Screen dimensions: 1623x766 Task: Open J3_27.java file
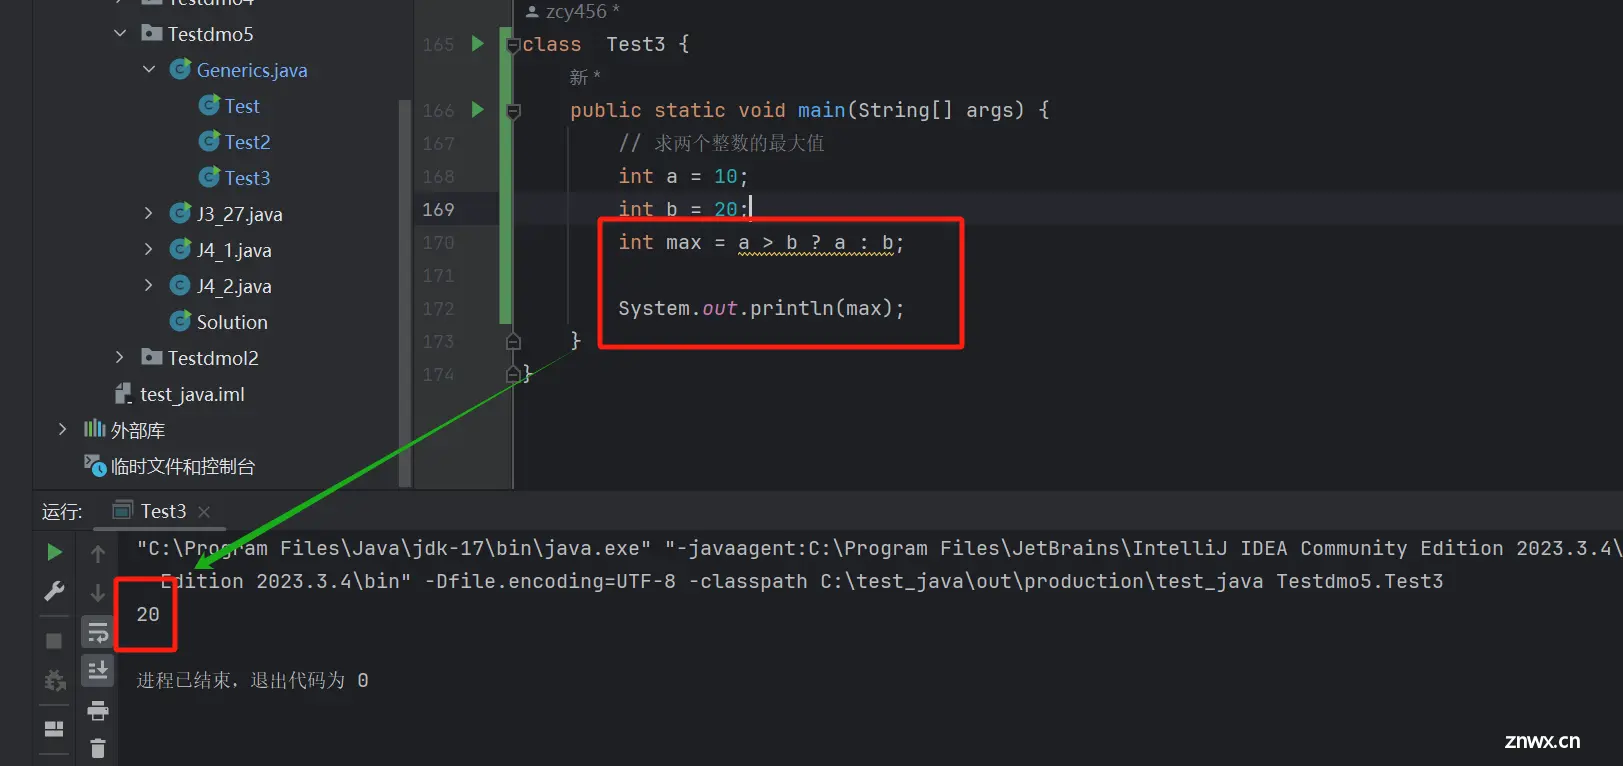[239, 214]
